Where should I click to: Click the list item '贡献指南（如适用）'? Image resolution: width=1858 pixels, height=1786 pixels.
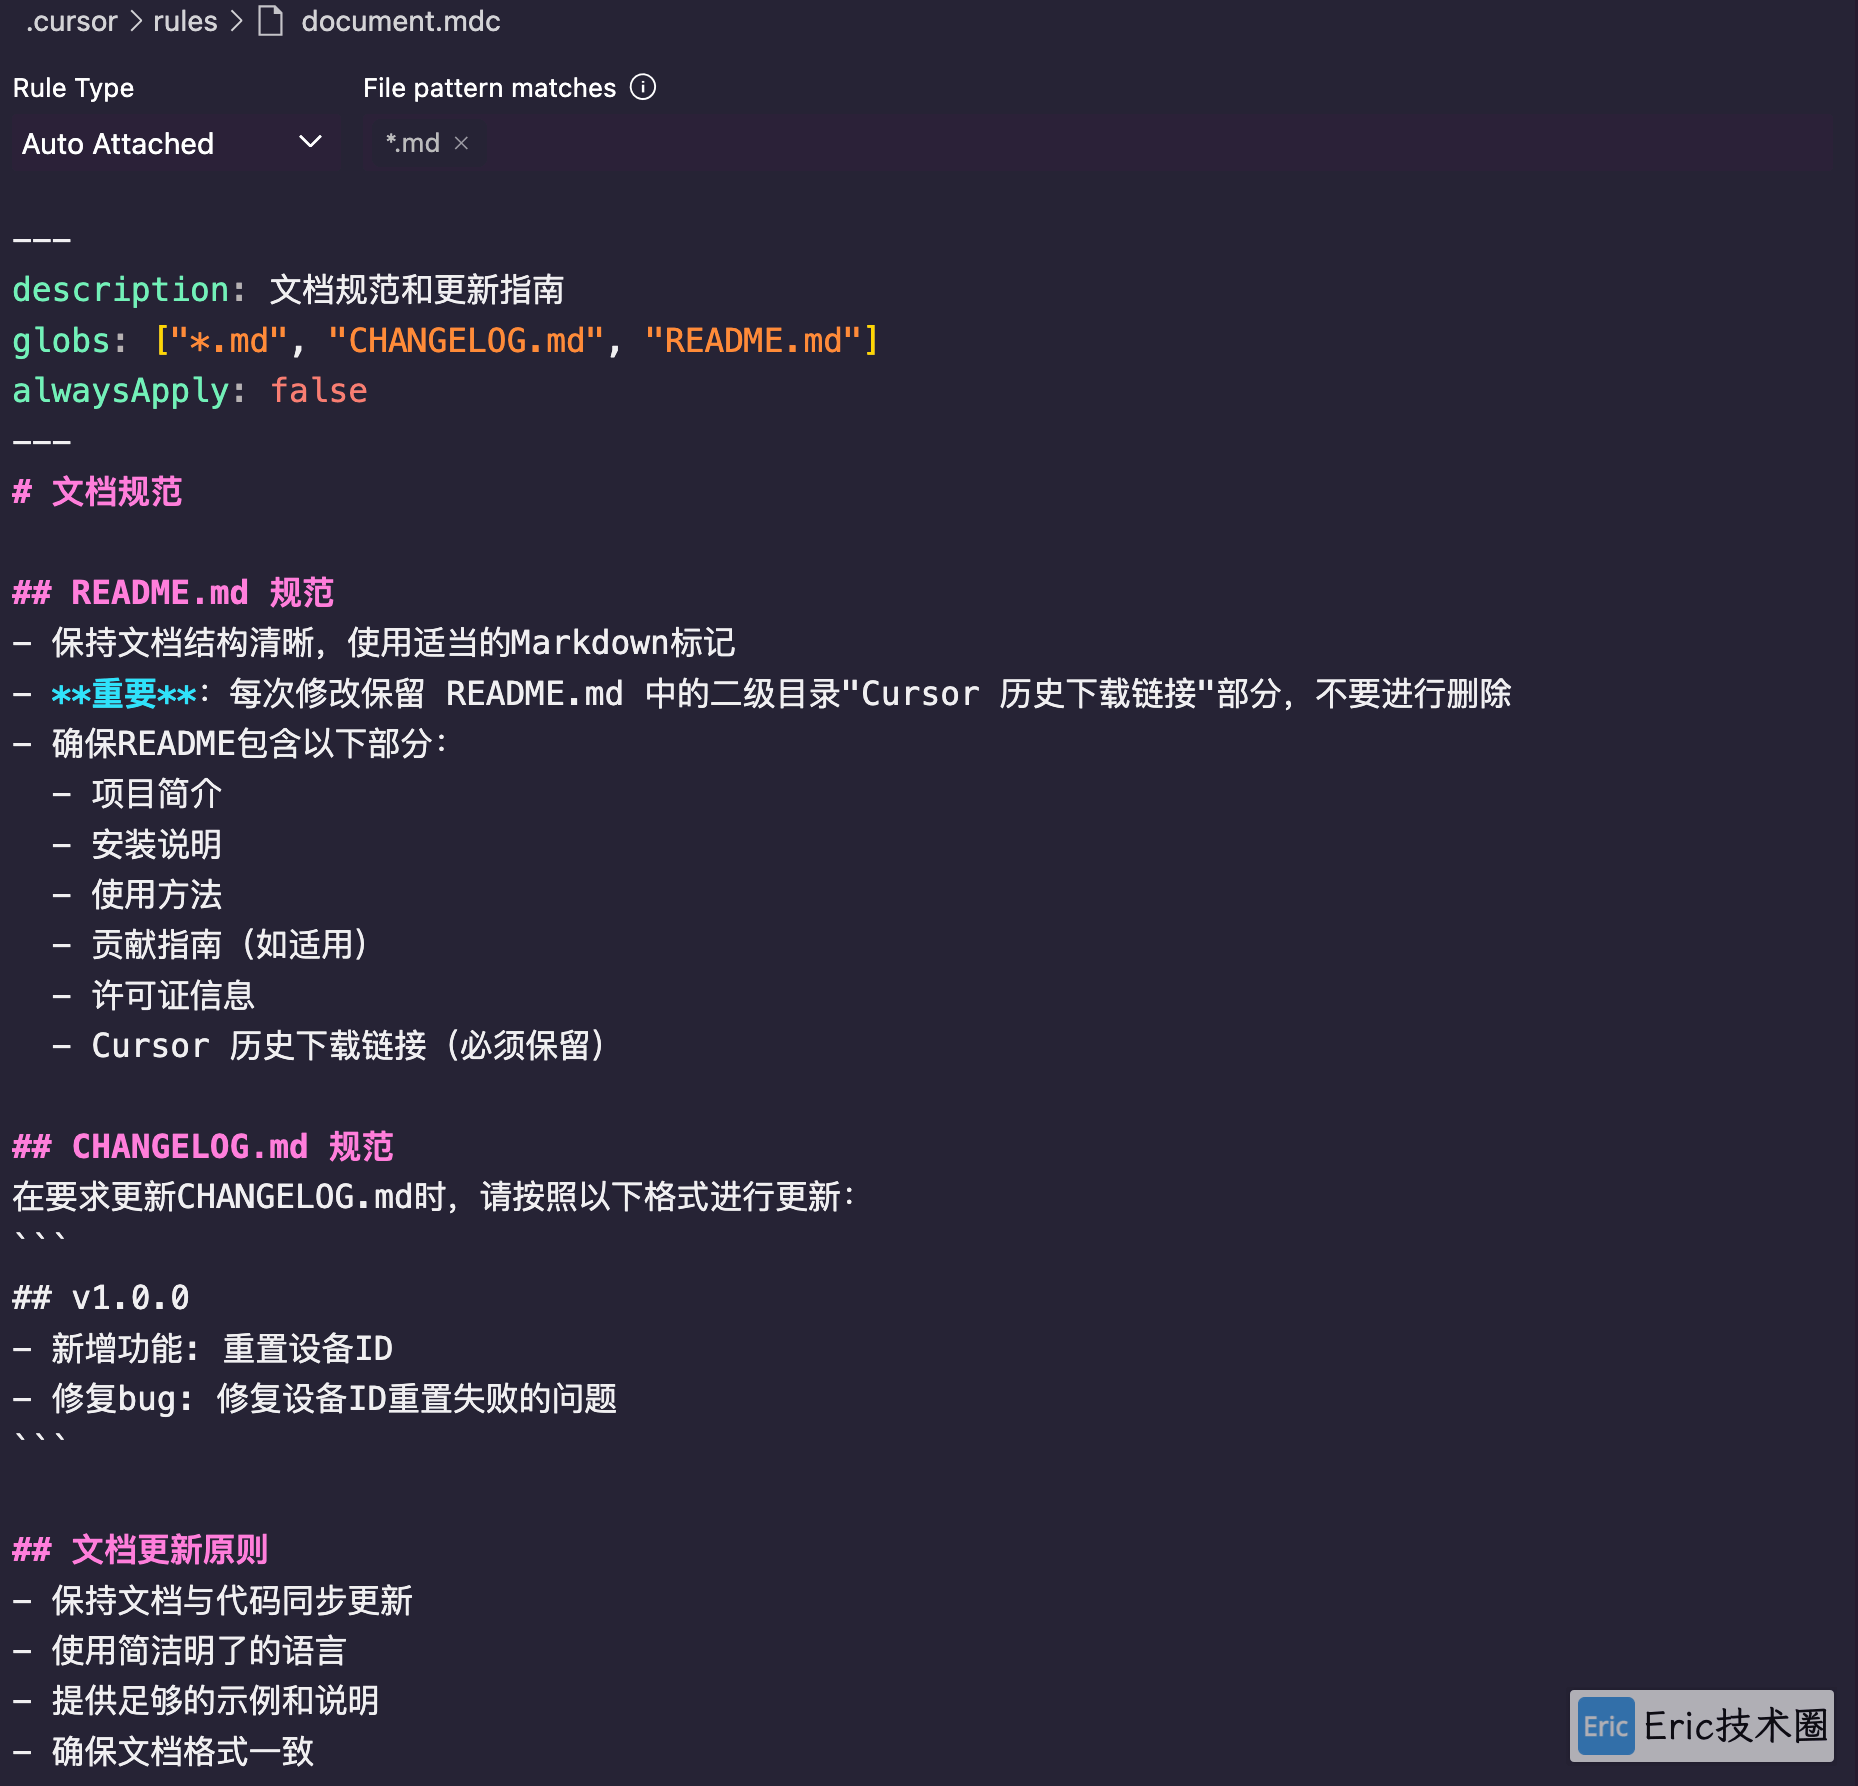tap(231, 945)
